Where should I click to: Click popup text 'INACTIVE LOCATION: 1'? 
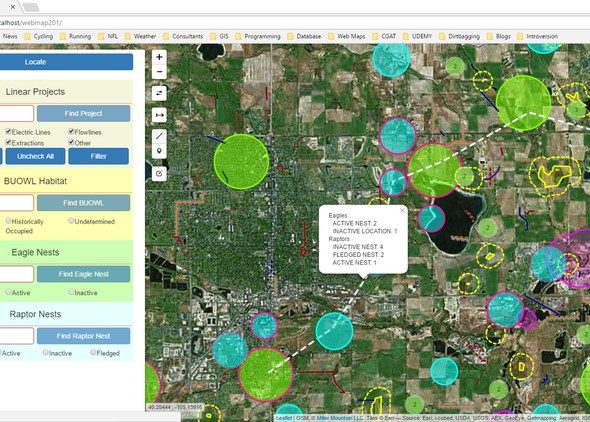pos(365,231)
